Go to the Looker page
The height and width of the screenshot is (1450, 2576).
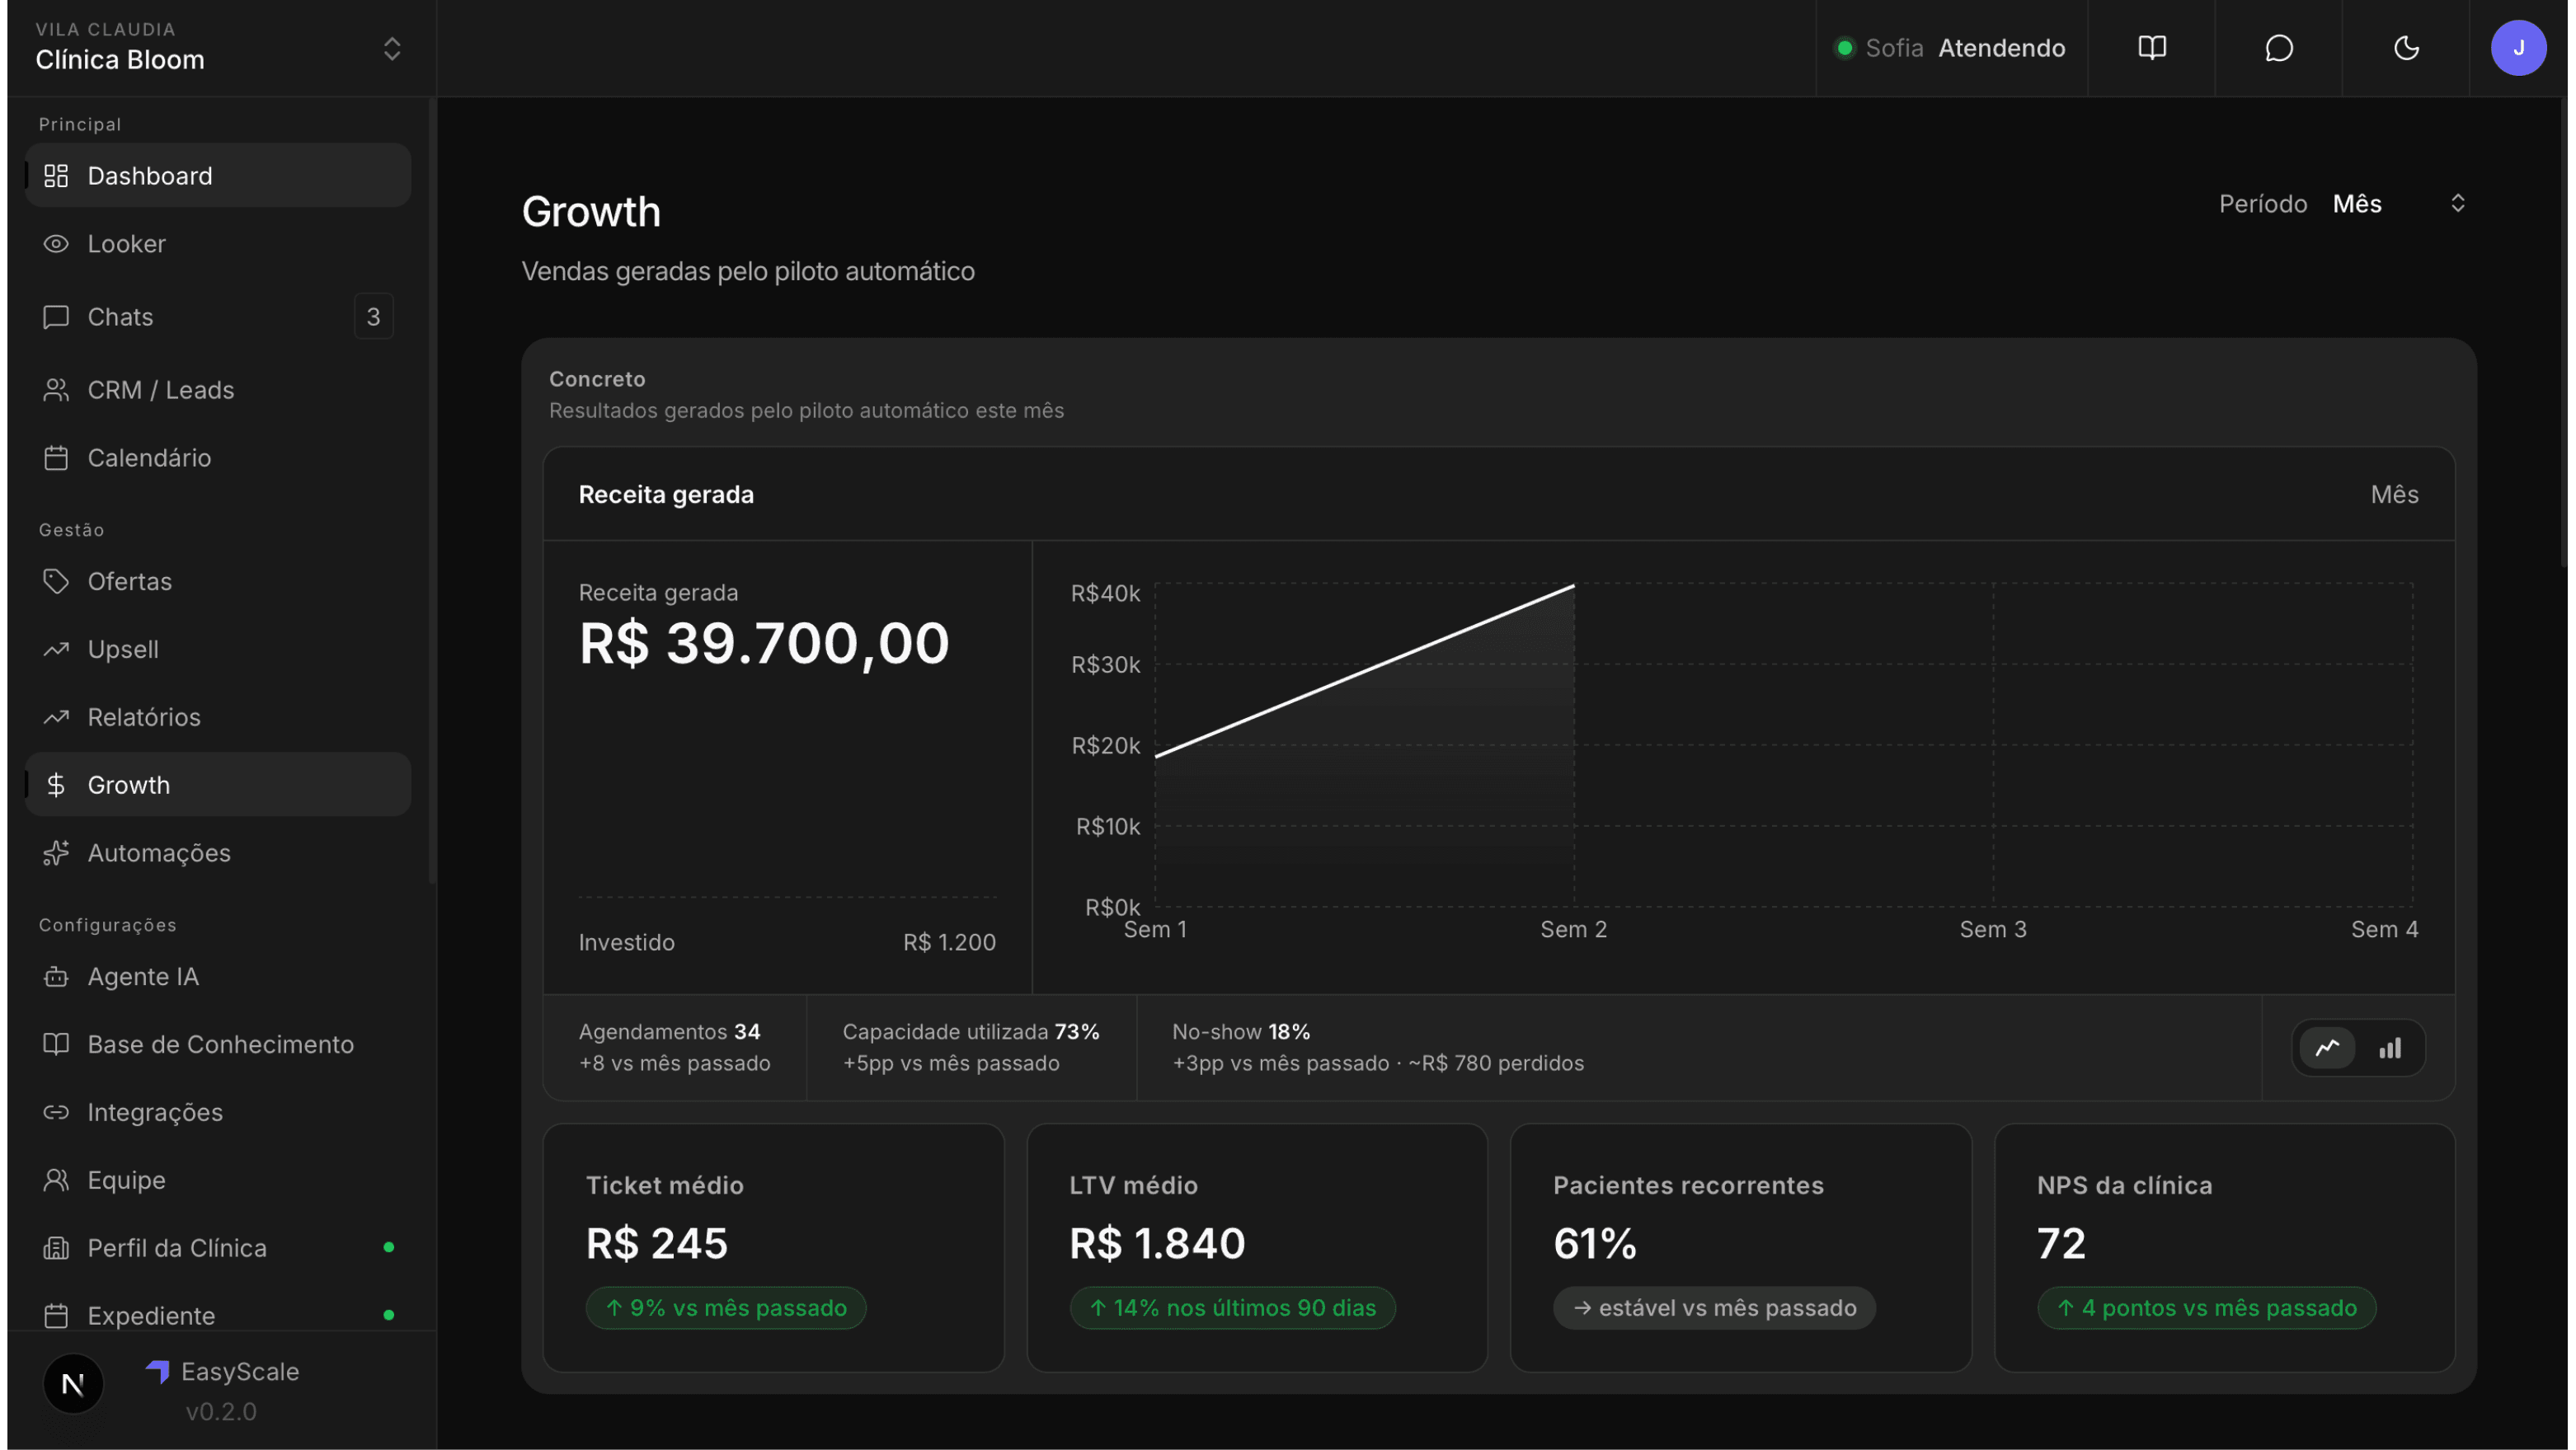click(x=218, y=244)
